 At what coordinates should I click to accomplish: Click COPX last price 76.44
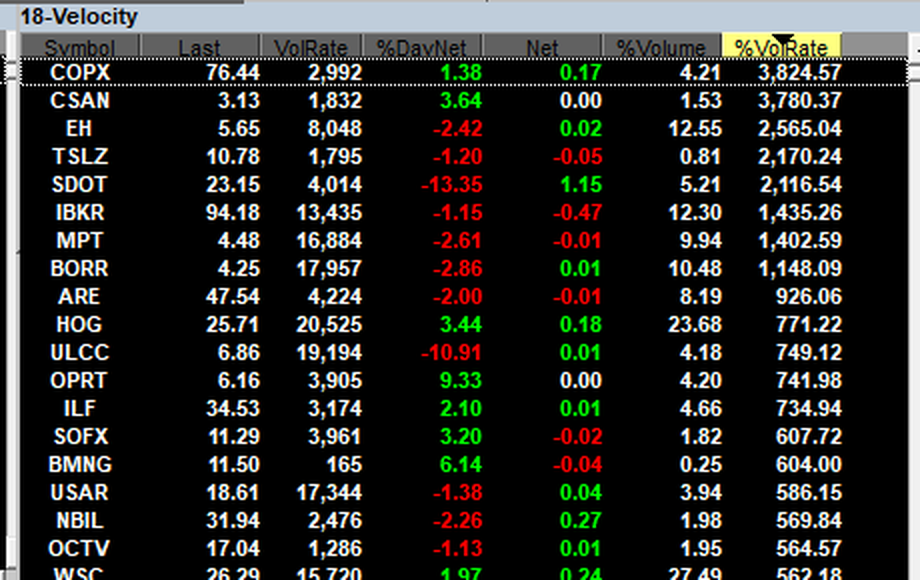point(233,73)
